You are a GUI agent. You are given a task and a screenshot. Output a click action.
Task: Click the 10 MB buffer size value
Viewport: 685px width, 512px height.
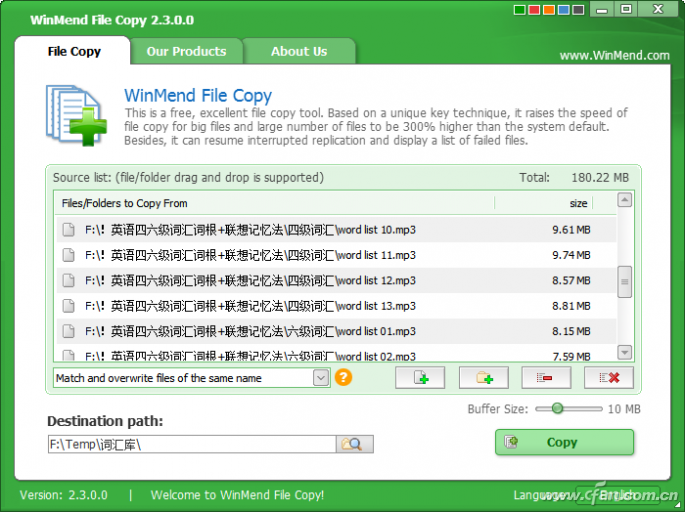click(x=624, y=409)
